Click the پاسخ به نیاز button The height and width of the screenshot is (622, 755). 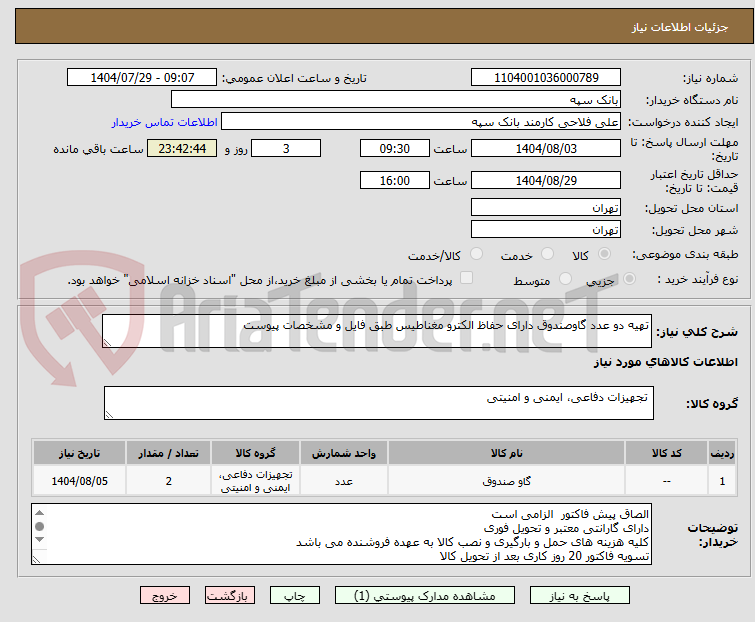(580, 596)
